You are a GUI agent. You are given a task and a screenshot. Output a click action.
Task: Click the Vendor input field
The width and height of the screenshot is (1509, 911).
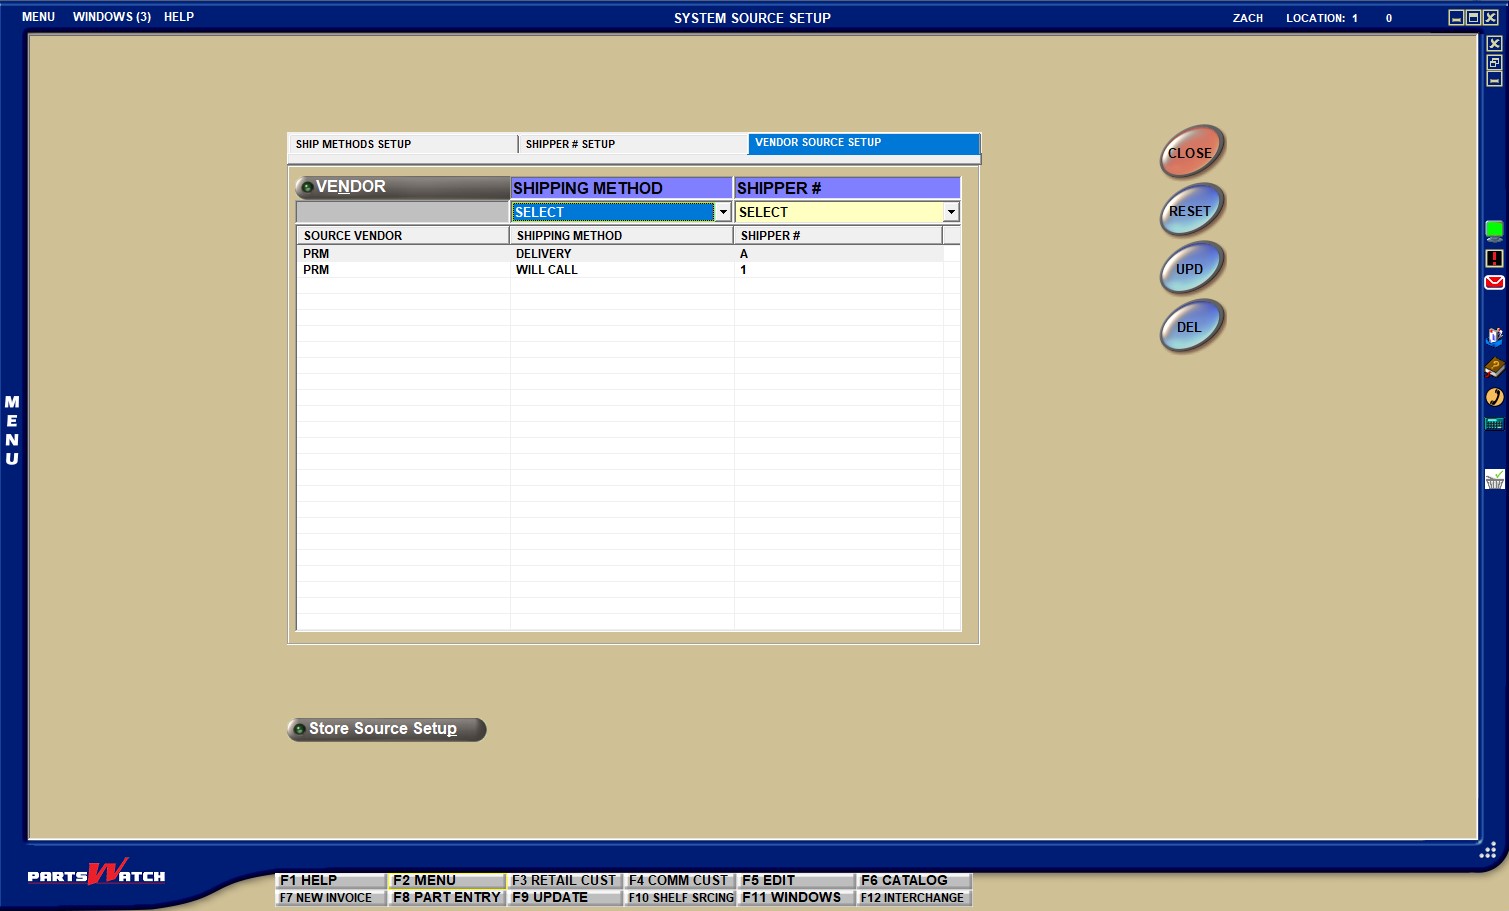[x=402, y=212]
